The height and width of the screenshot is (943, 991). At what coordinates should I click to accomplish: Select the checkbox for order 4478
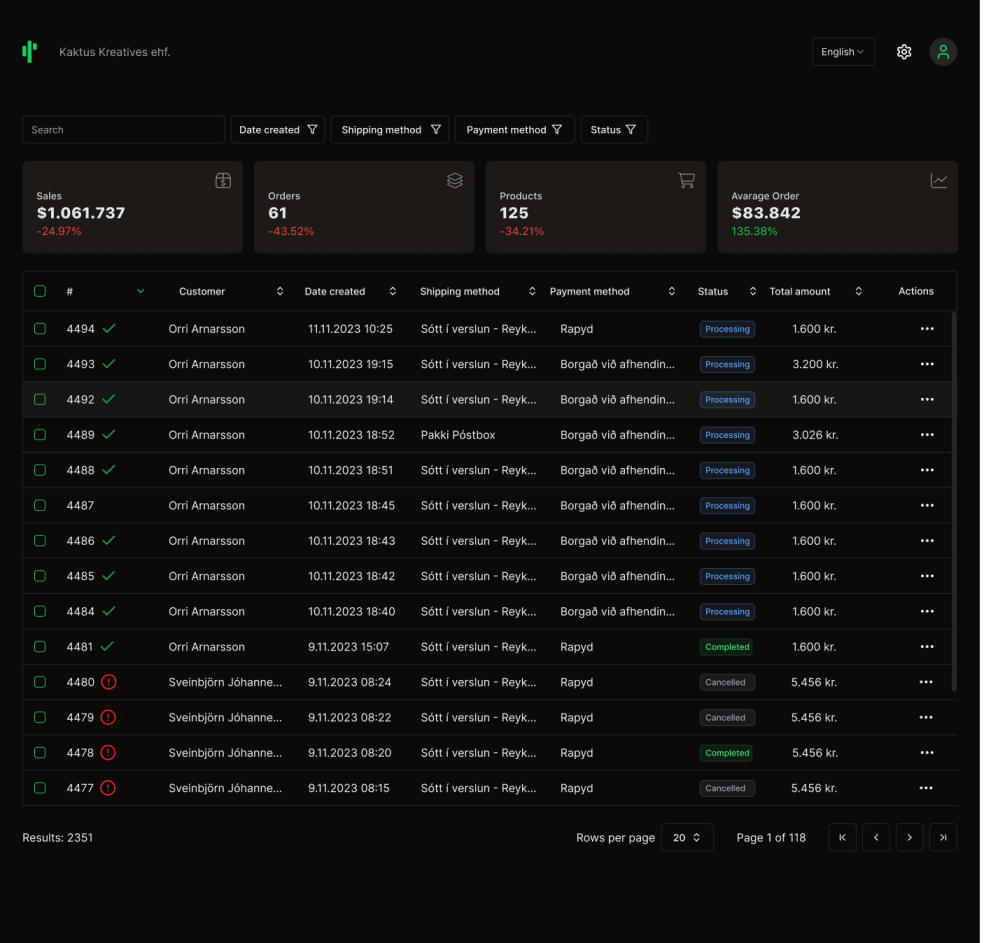point(40,753)
